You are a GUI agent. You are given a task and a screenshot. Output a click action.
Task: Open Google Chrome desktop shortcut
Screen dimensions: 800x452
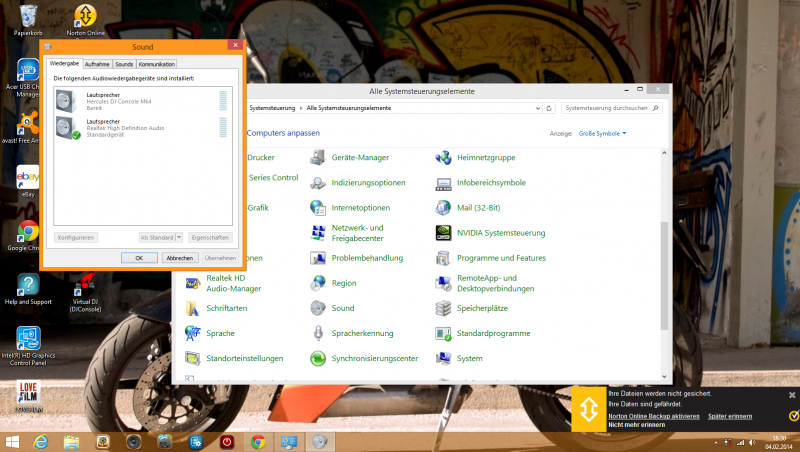28,232
